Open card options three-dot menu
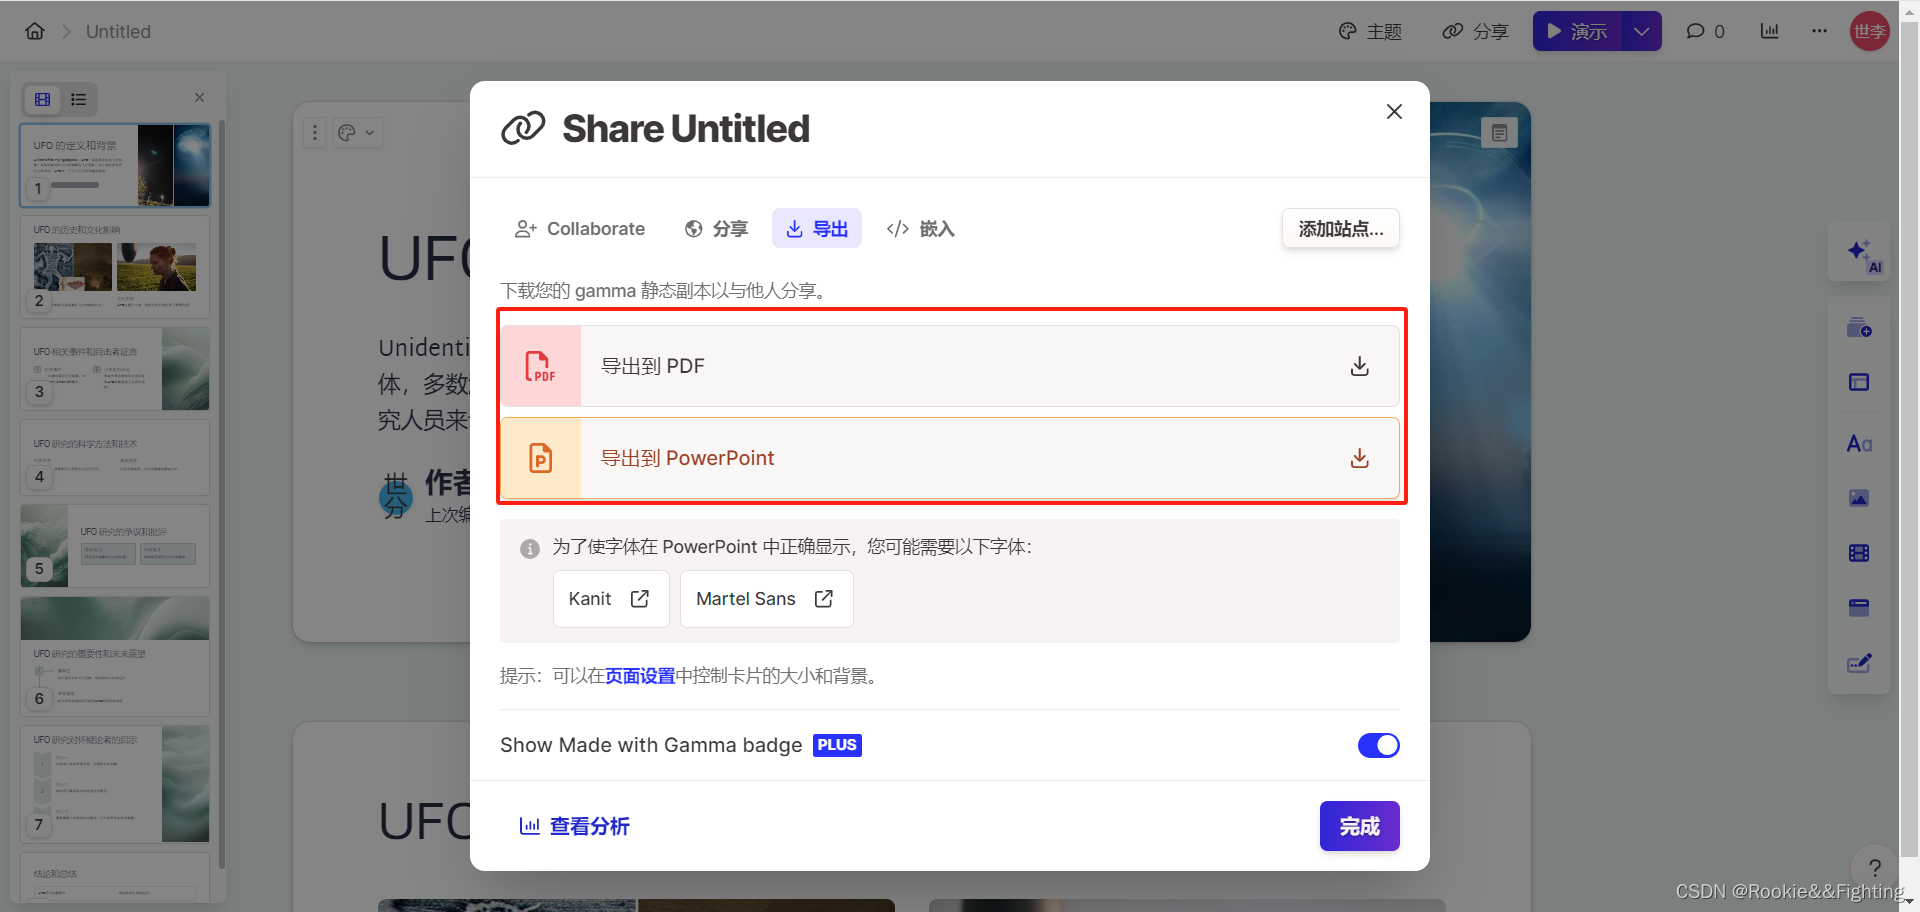1920x912 pixels. coord(315,132)
